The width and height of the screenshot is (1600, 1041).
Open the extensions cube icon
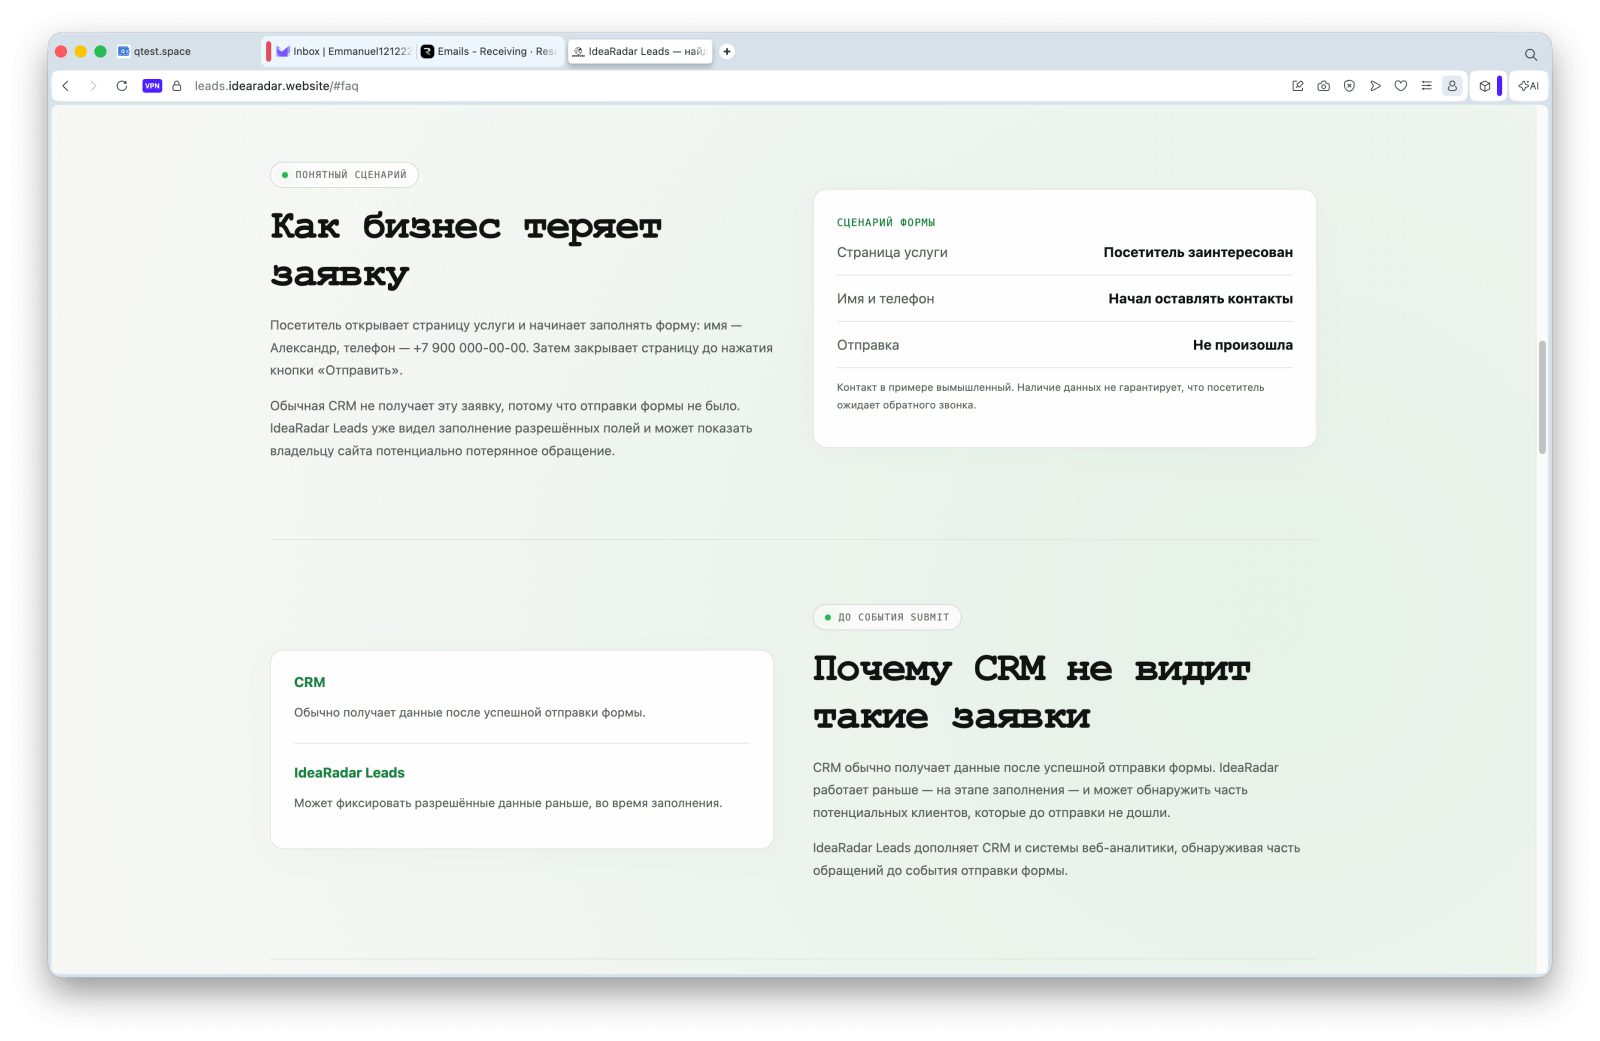[x=1485, y=86]
